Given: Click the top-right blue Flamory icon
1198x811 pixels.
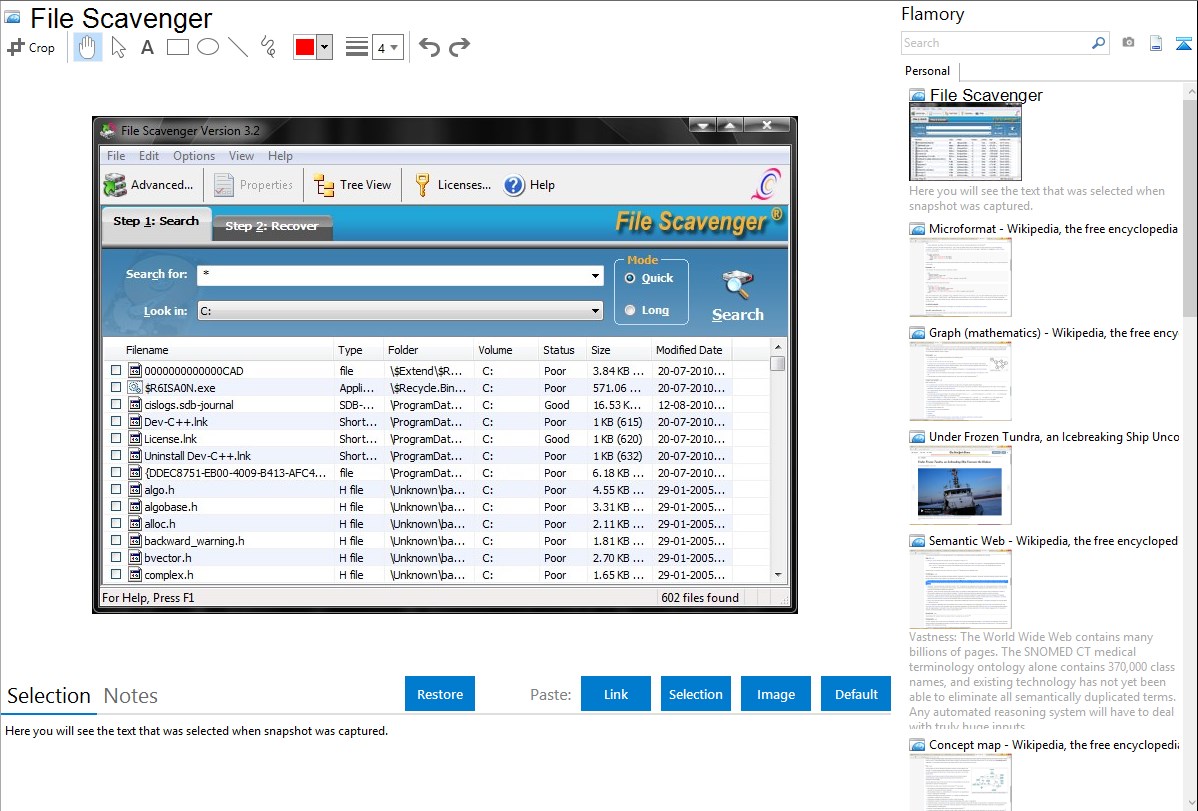Looking at the screenshot, I should click(x=1183, y=43).
